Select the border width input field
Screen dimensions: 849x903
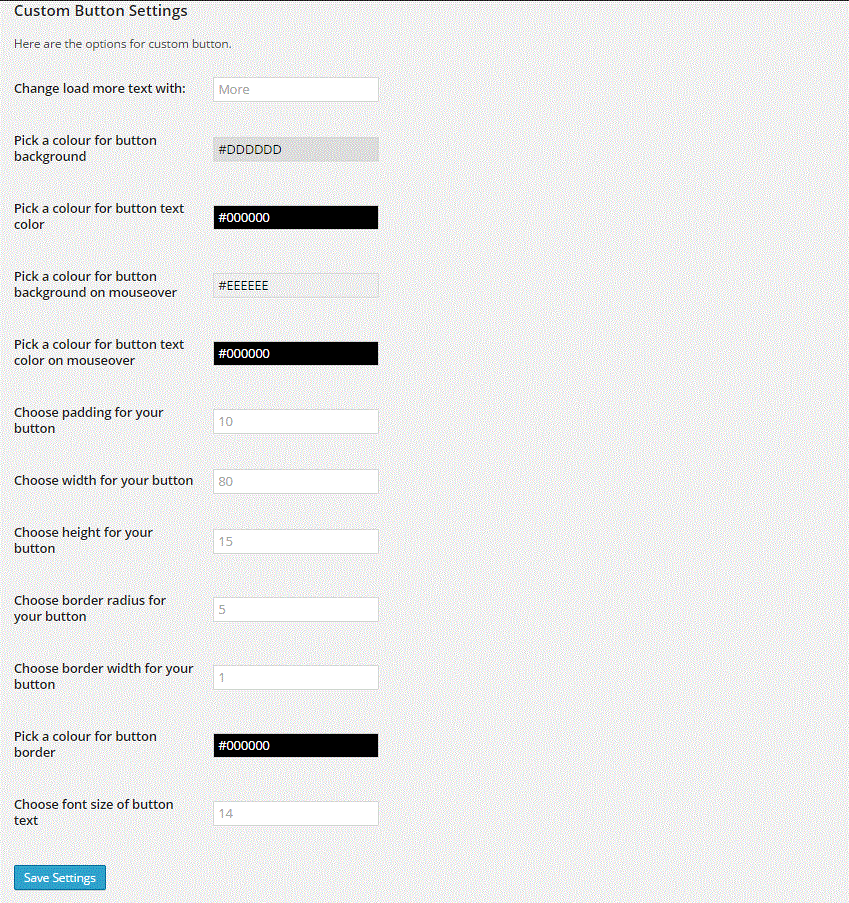[x=295, y=677]
